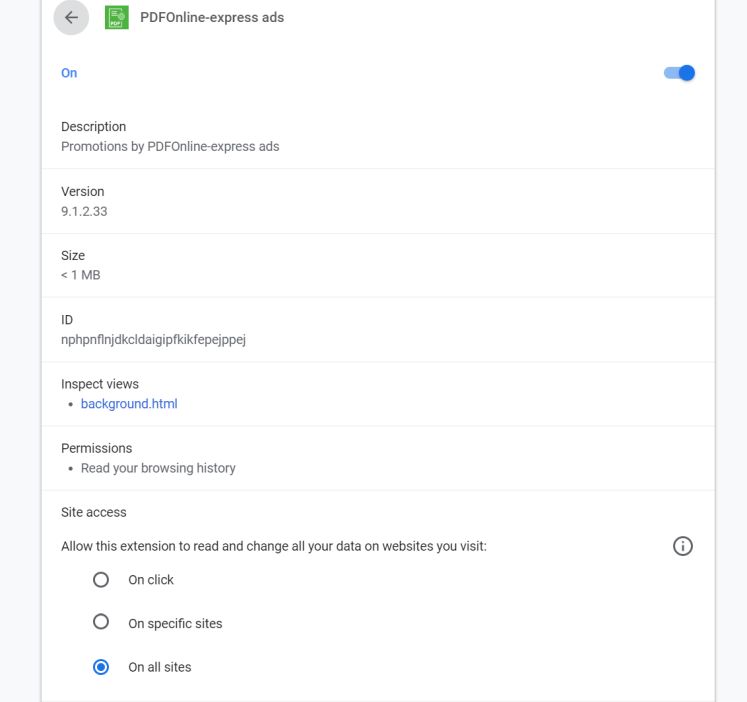Disable the extension with the On toggle
Viewport: 747px width, 702px height.
pos(680,73)
